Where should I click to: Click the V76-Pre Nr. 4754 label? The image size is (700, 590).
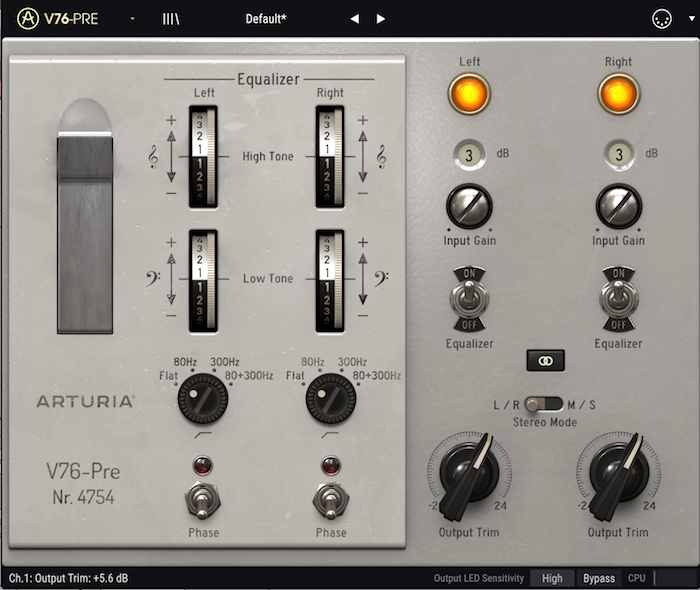(x=83, y=484)
